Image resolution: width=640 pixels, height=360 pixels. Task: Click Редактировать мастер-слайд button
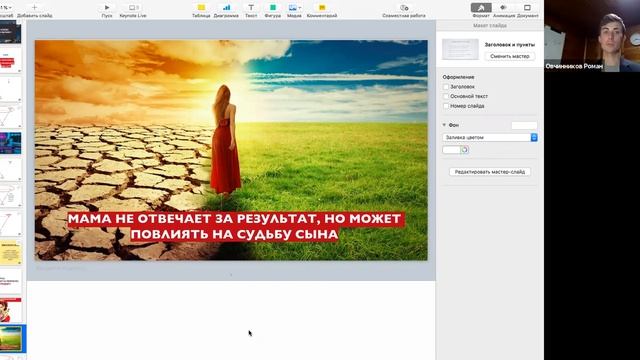pos(490,172)
